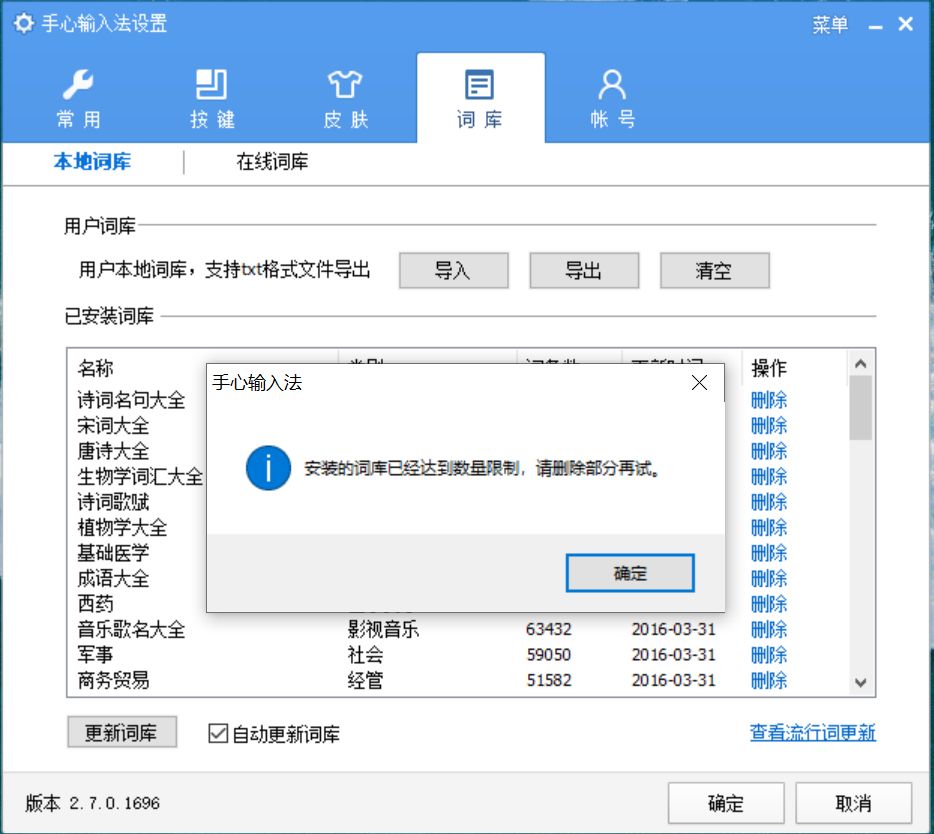Click the 导入 import button
The width and height of the screenshot is (934, 834).
coord(453,270)
